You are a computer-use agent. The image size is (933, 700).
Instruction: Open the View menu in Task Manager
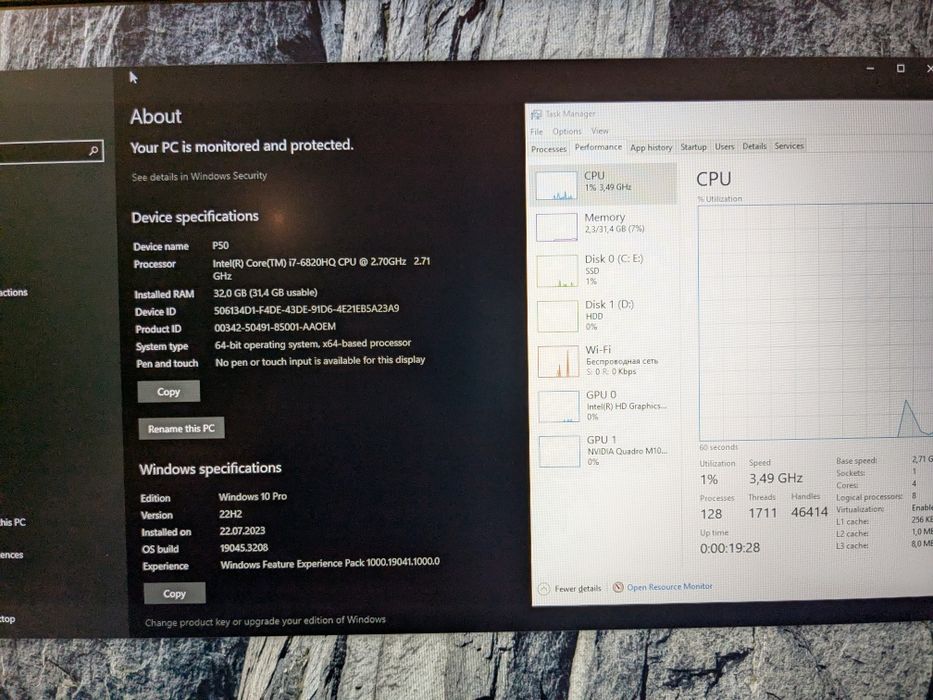point(599,130)
